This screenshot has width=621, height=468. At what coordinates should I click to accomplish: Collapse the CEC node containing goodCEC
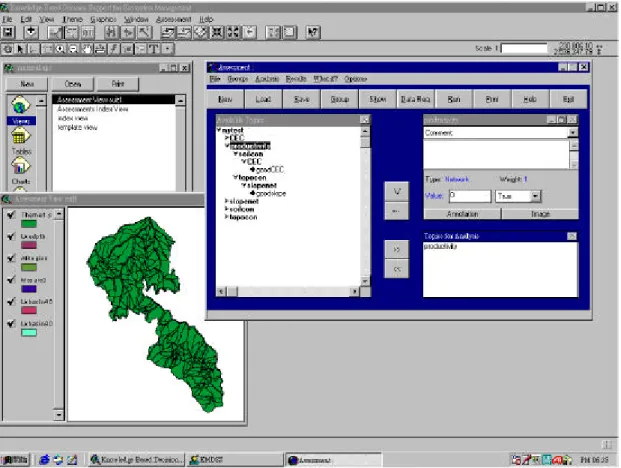point(244,162)
